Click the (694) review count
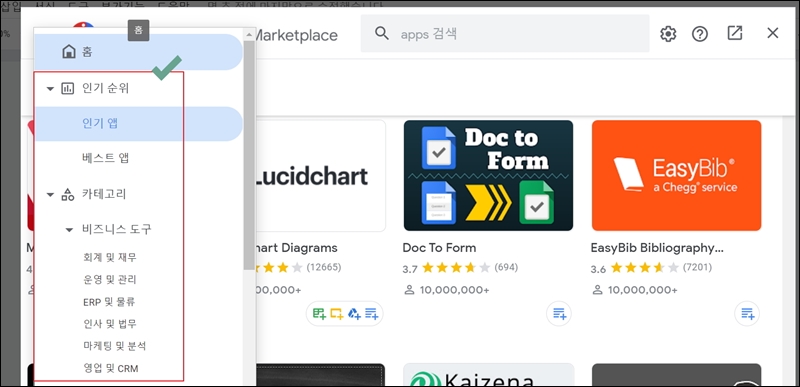 pos(506,267)
